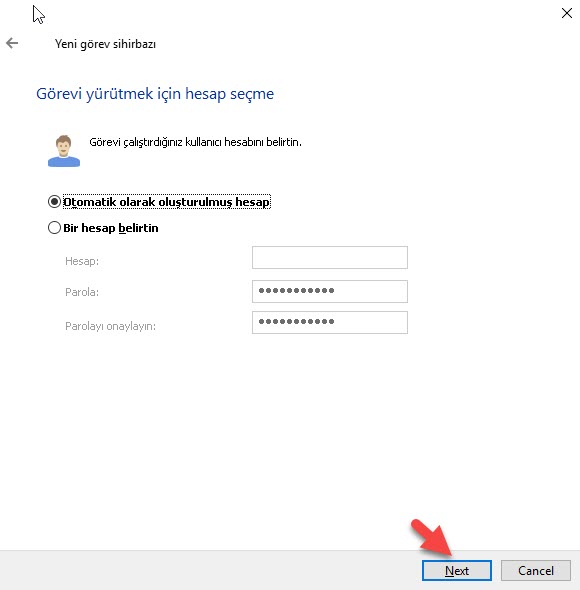Viewport: 580px width, 590px height.
Task: Click the Next button
Action: 457,570
